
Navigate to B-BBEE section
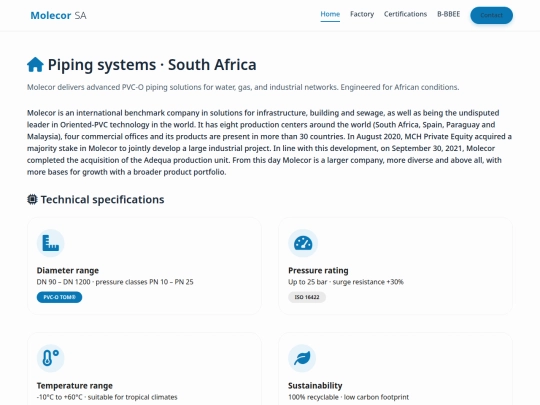[448, 14]
